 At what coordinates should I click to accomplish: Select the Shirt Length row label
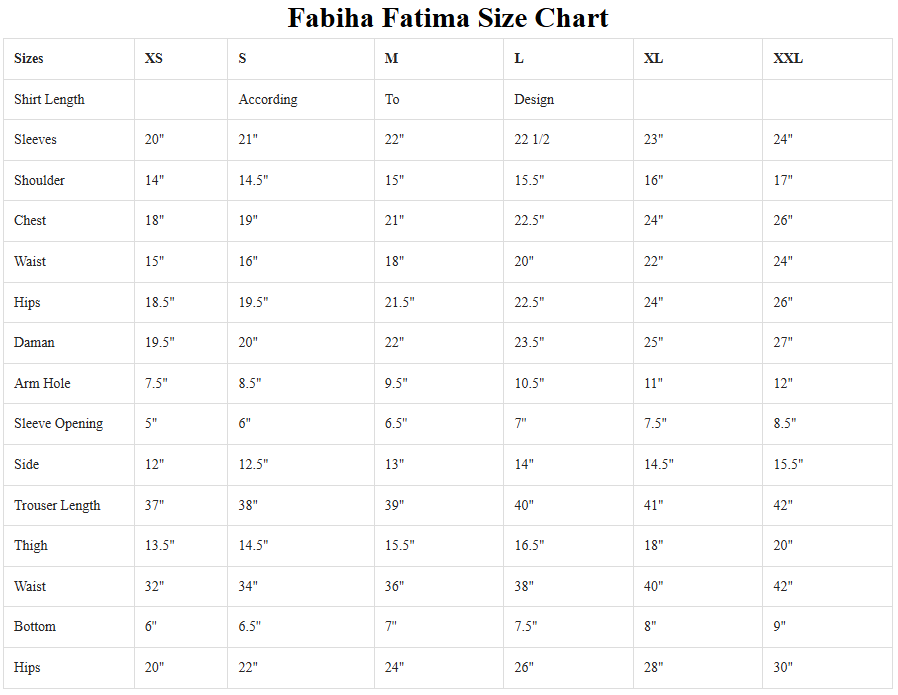tap(49, 100)
